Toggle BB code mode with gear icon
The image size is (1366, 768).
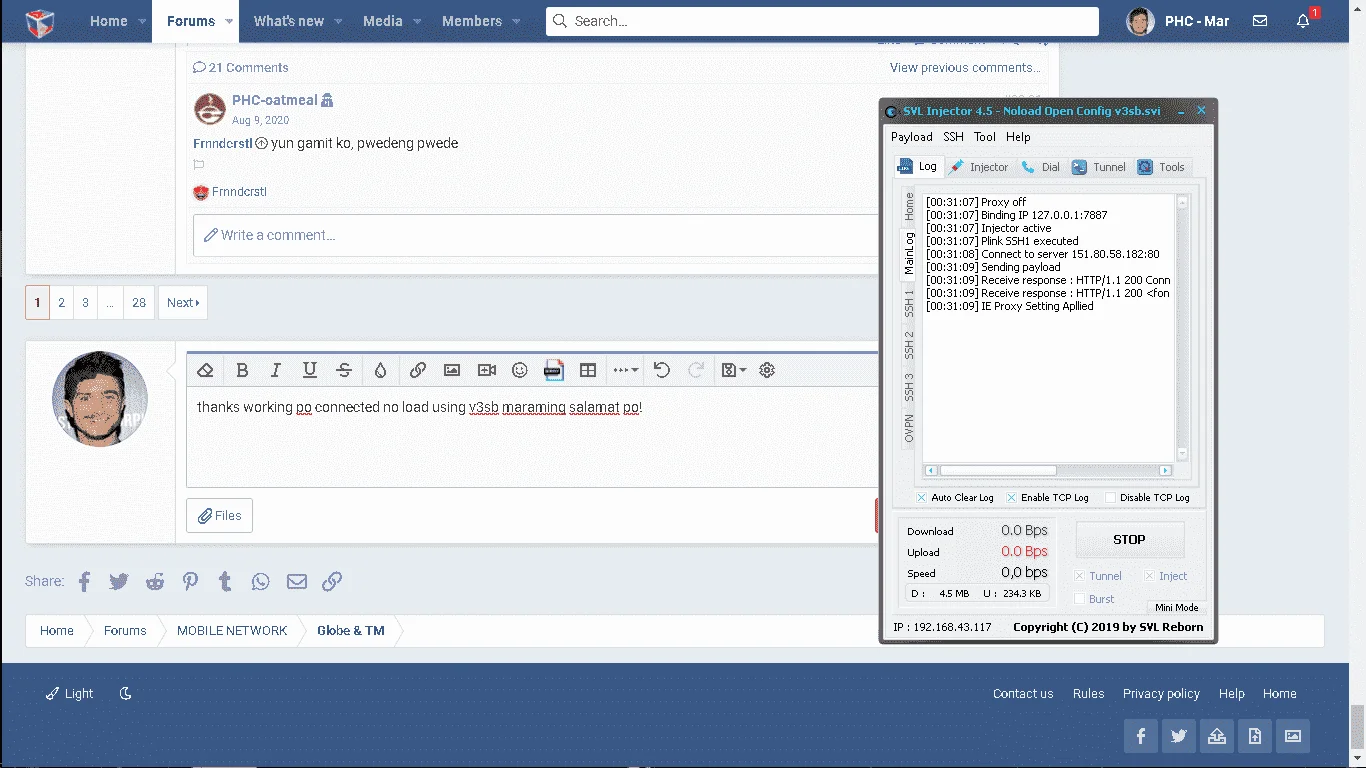[767, 370]
